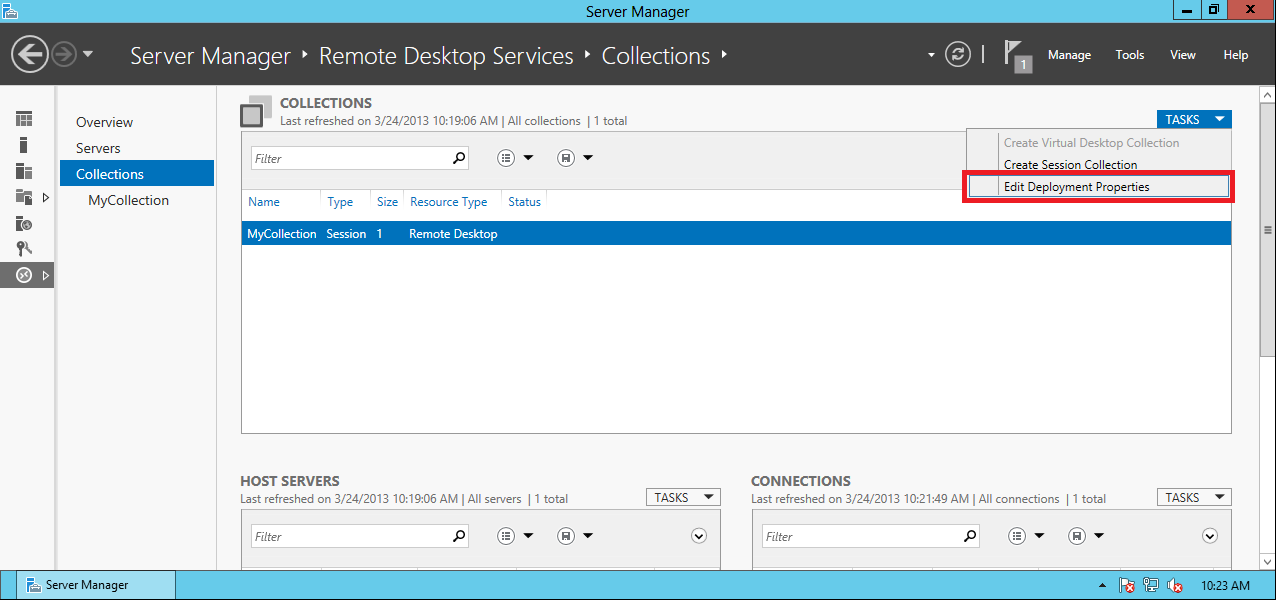Image resolution: width=1276 pixels, height=600 pixels.
Task: Open the dropdown arrow left of refresh icon
Action: 931,55
